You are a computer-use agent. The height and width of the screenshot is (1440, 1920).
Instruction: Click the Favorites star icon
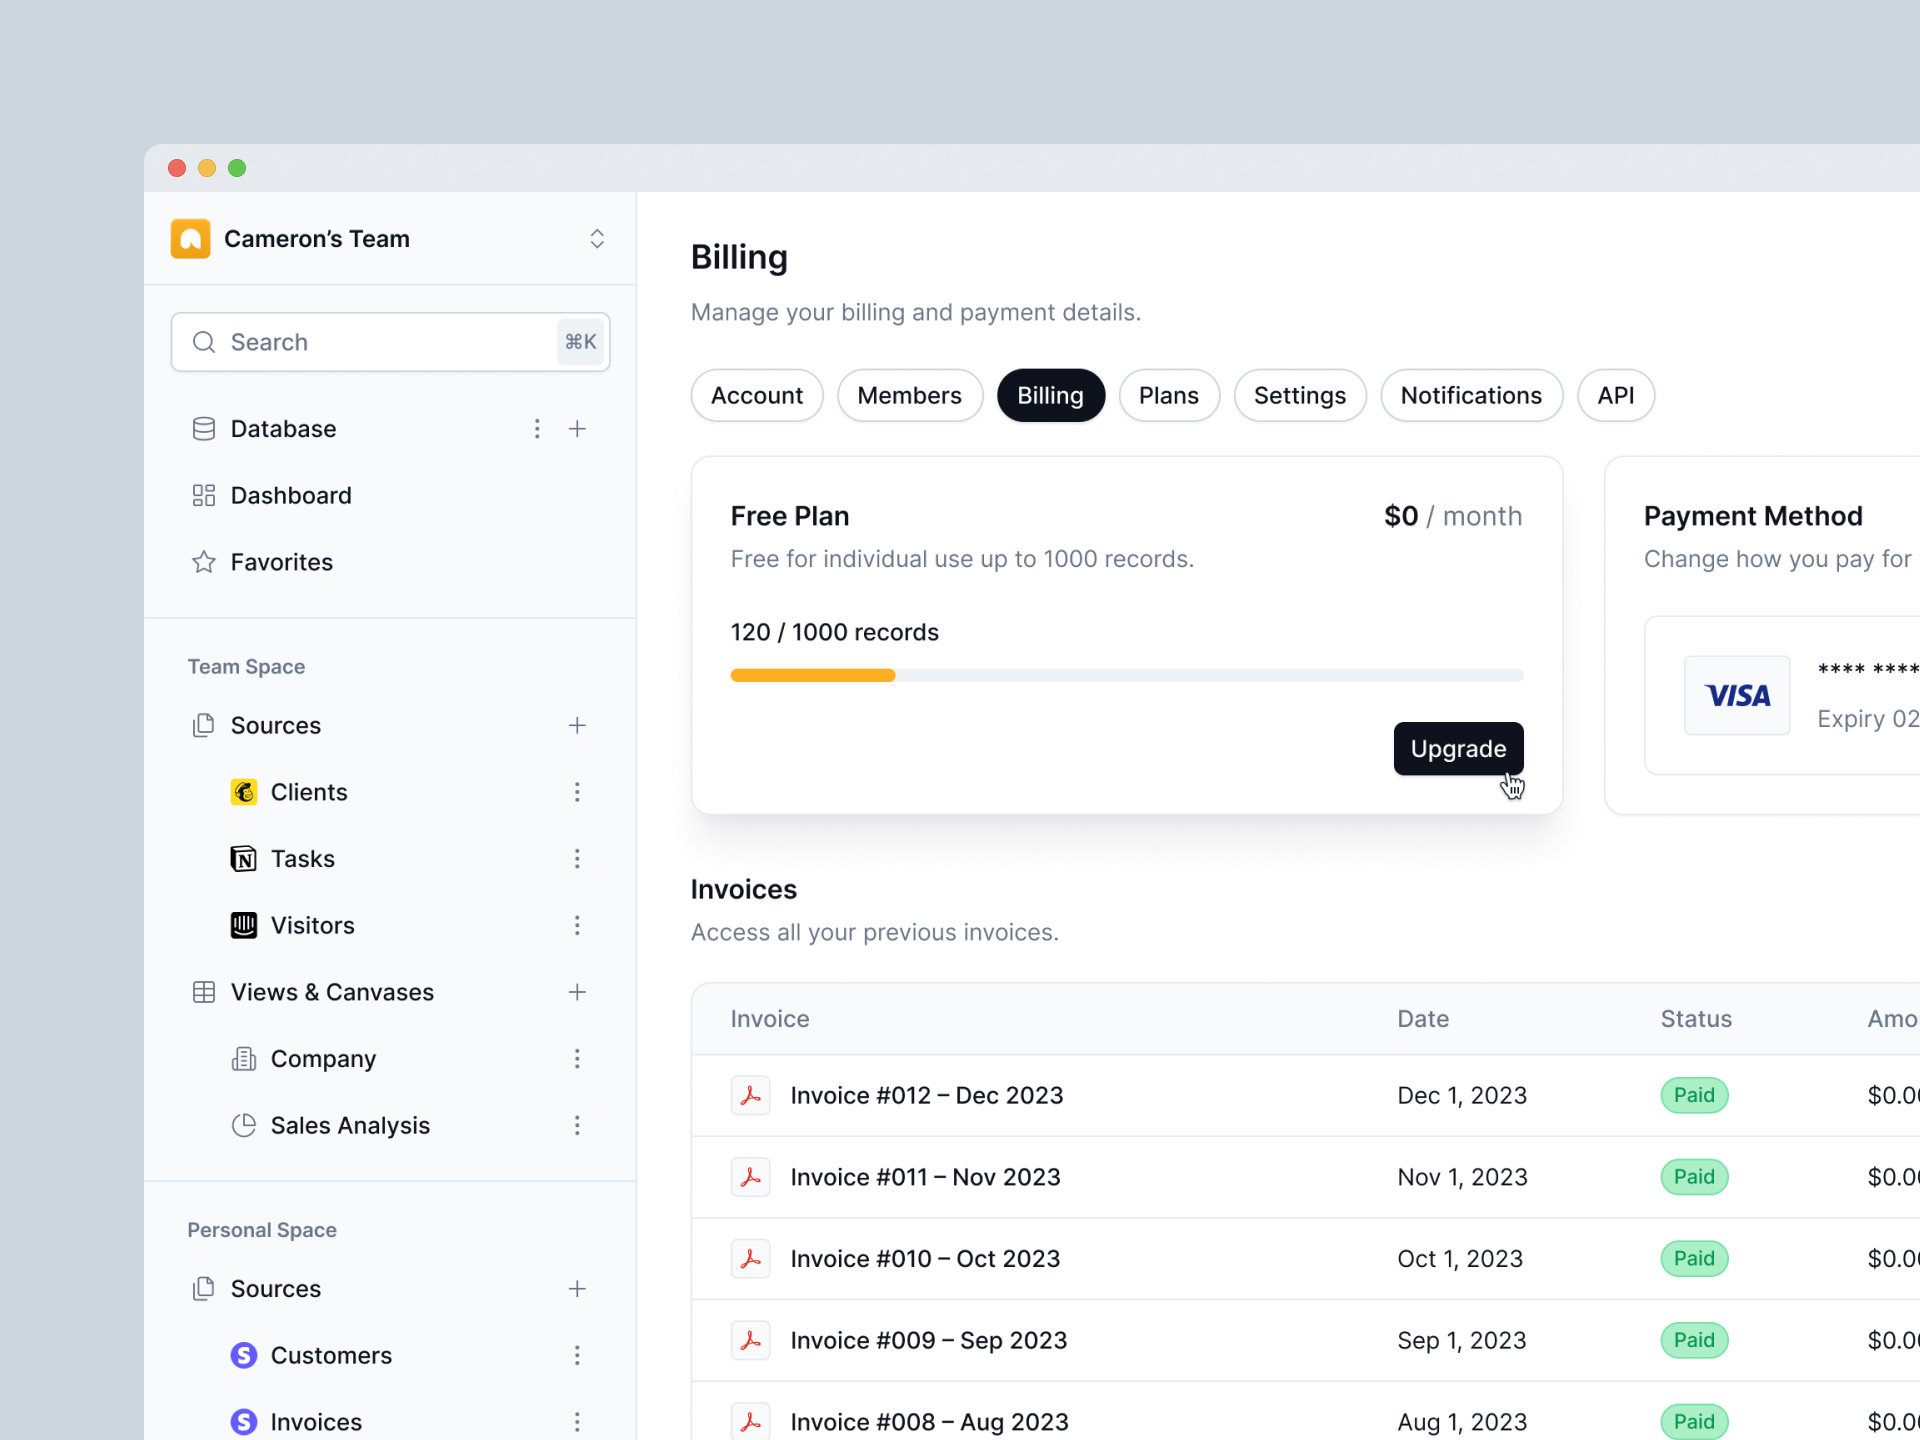204,562
